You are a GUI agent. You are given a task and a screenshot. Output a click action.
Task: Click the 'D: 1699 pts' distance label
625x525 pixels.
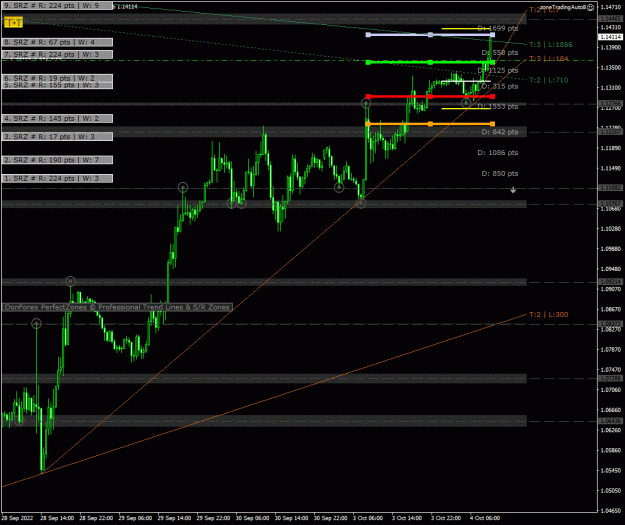pos(498,28)
